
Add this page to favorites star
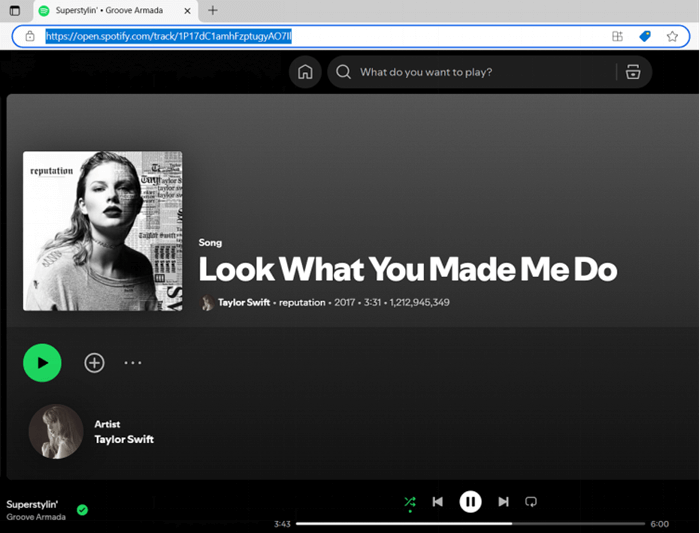672,36
